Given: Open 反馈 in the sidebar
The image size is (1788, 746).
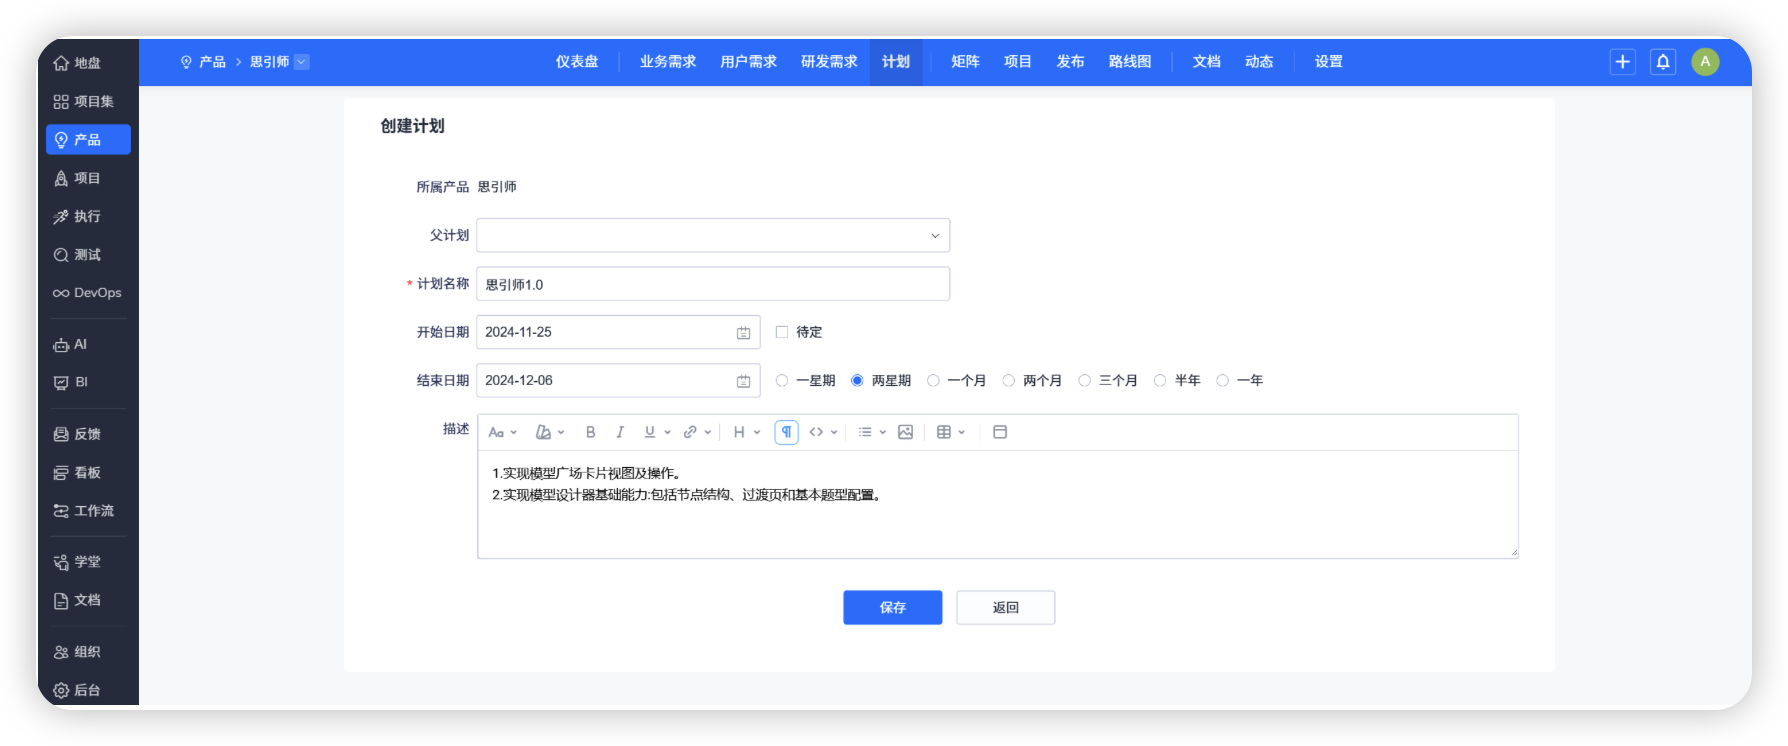Looking at the screenshot, I should (x=78, y=434).
